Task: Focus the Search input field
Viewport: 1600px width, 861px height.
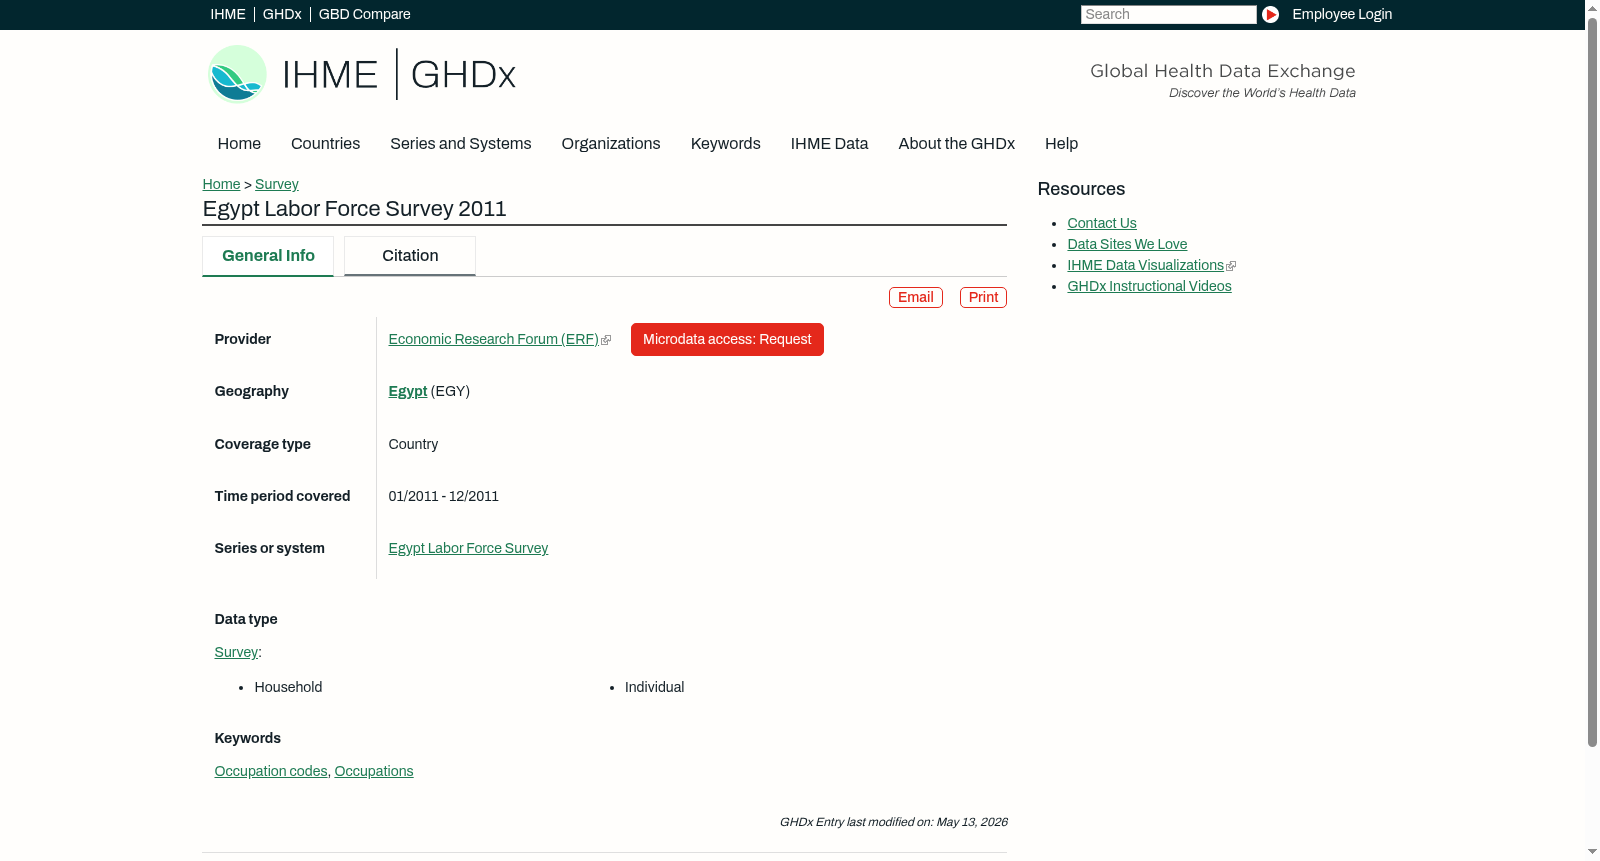Action: (x=1168, y=14)
